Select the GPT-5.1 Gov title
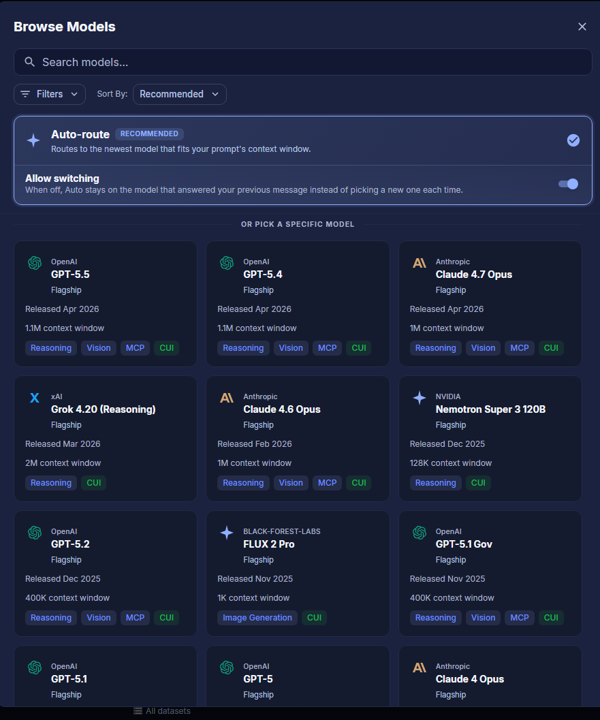This screenshot has width=600, height=720. (464, 544)
